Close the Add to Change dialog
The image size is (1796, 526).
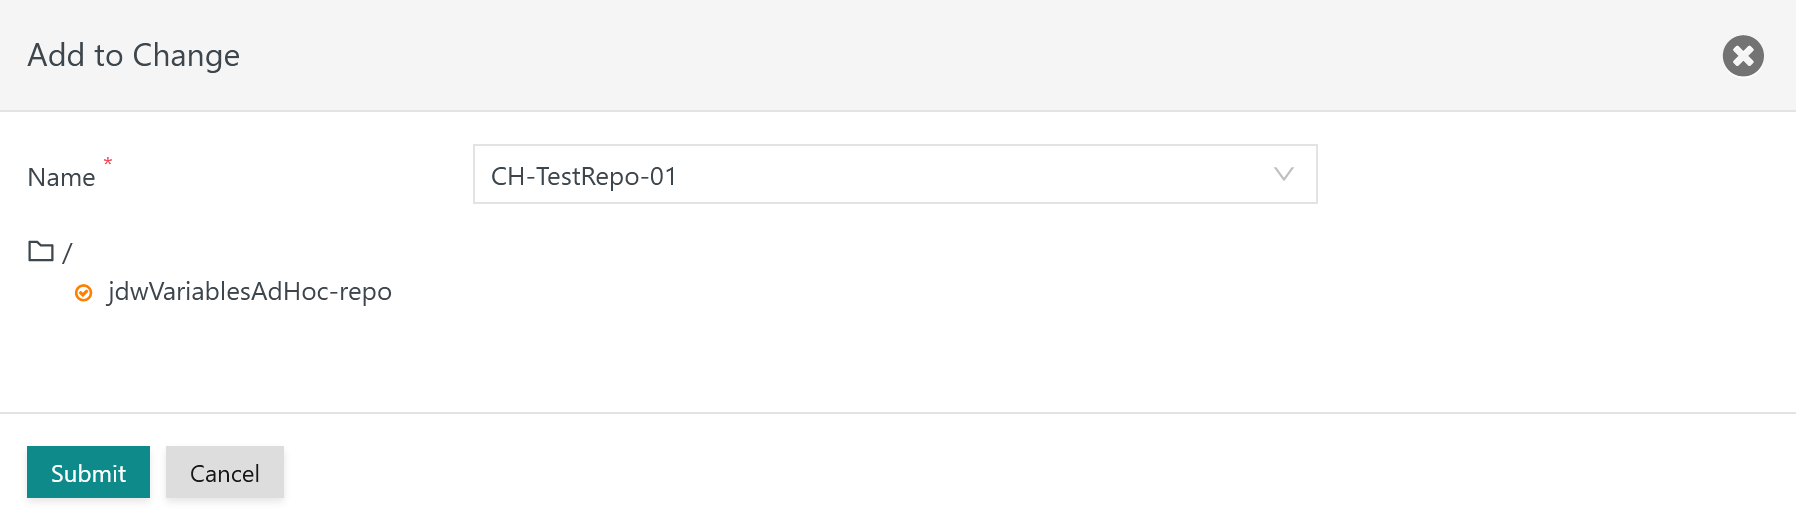click(x=1743, y=56)
